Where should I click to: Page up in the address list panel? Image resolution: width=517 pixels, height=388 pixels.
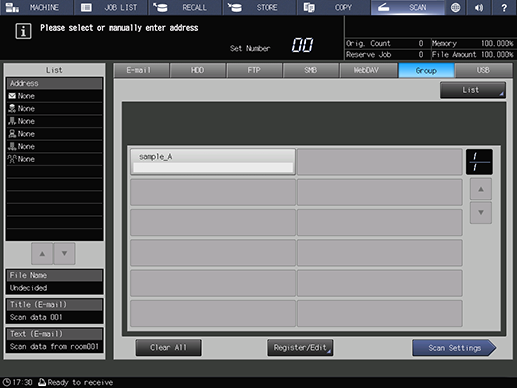pos(42,254)
